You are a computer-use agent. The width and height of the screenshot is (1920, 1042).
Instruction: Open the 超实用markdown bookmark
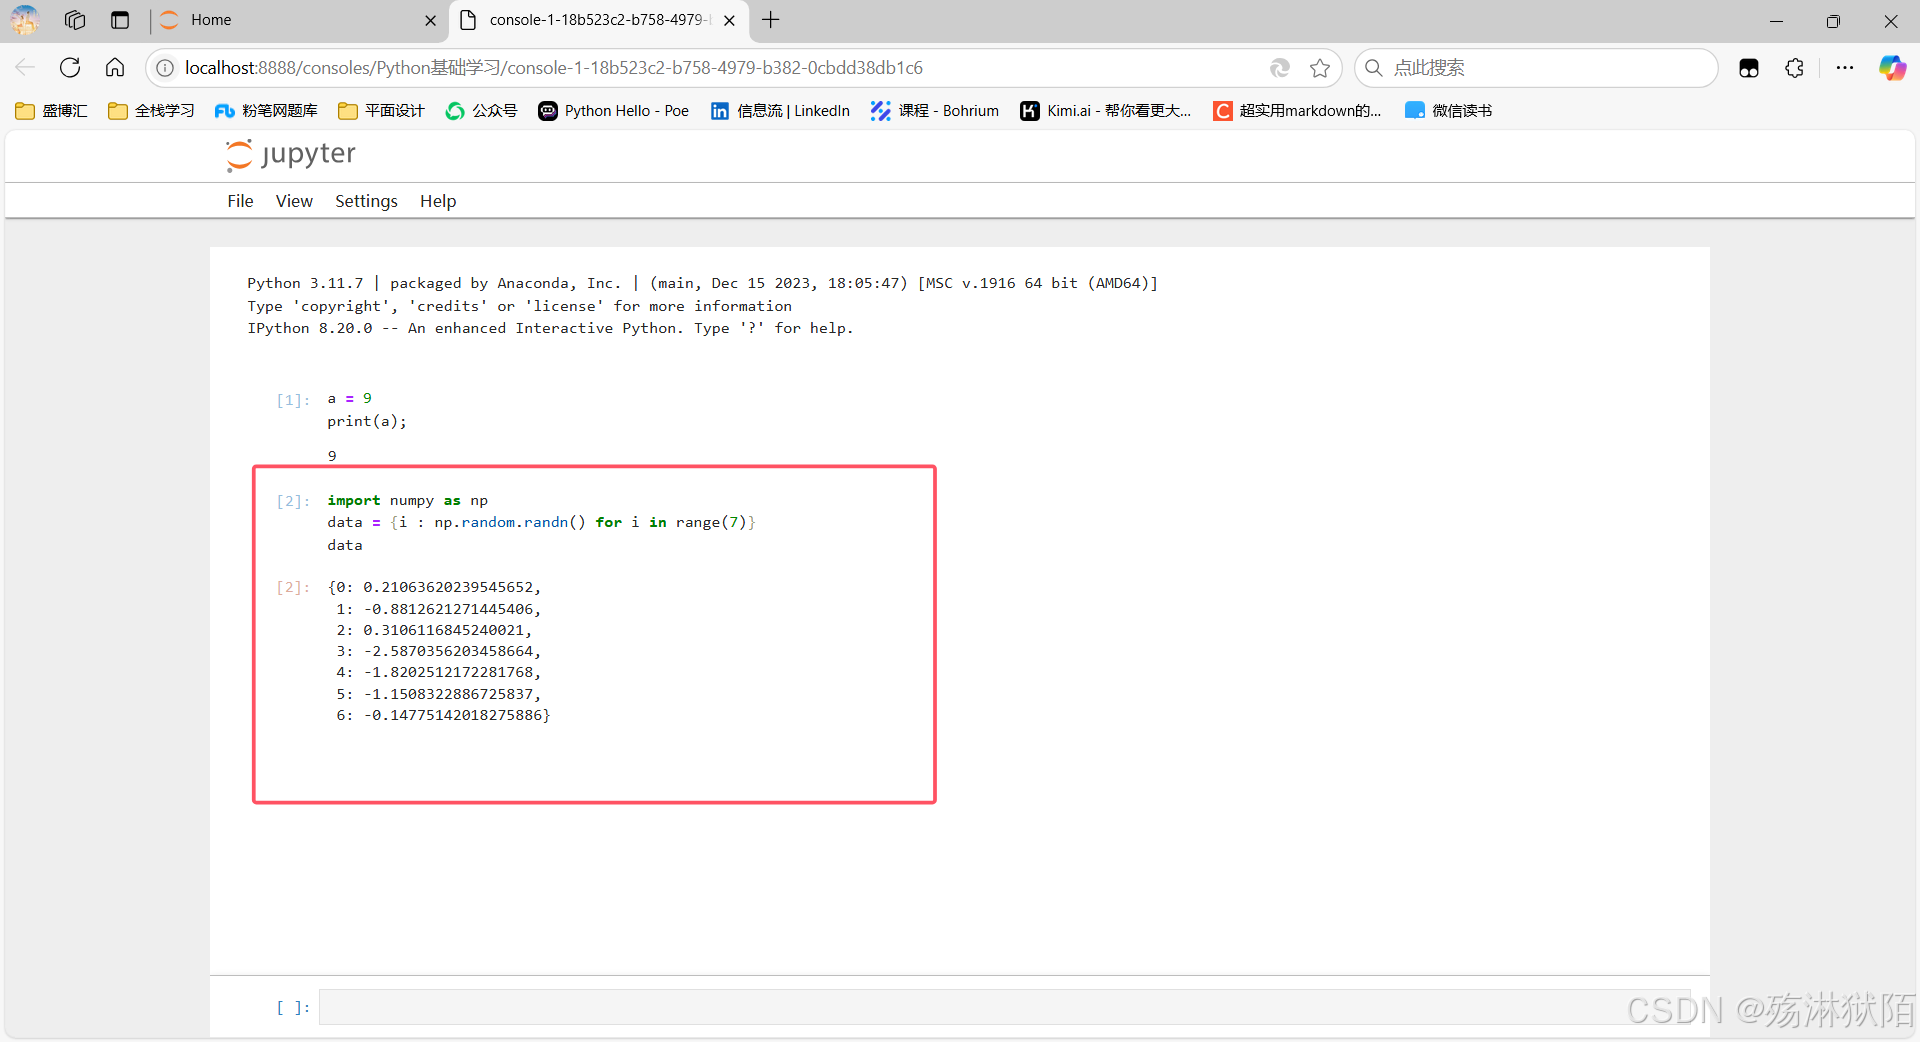(1297, 111)
